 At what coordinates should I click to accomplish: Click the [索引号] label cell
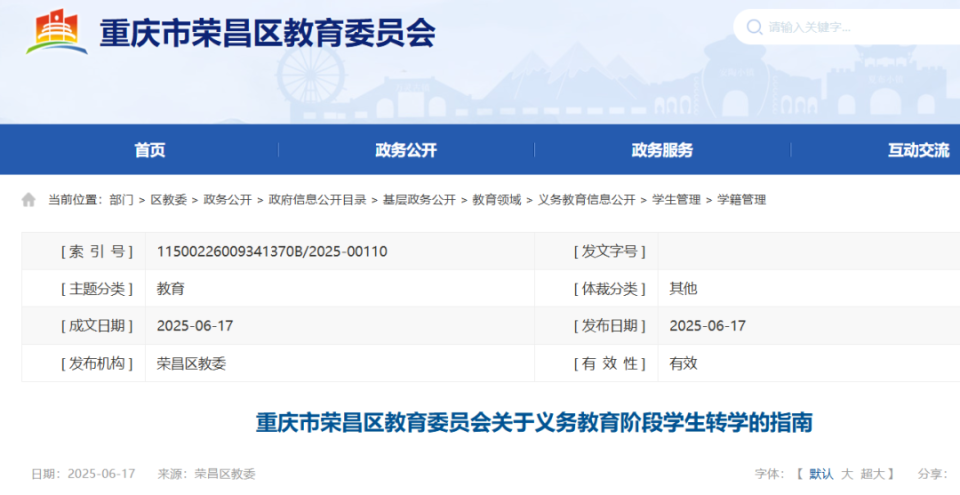coord(84,251)
